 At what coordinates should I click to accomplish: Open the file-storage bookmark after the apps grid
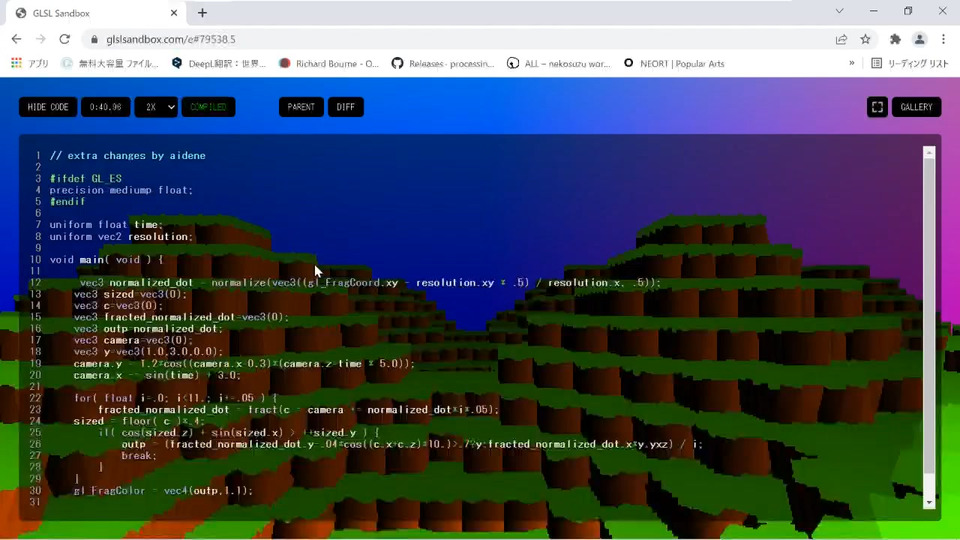tap(110, 63)
